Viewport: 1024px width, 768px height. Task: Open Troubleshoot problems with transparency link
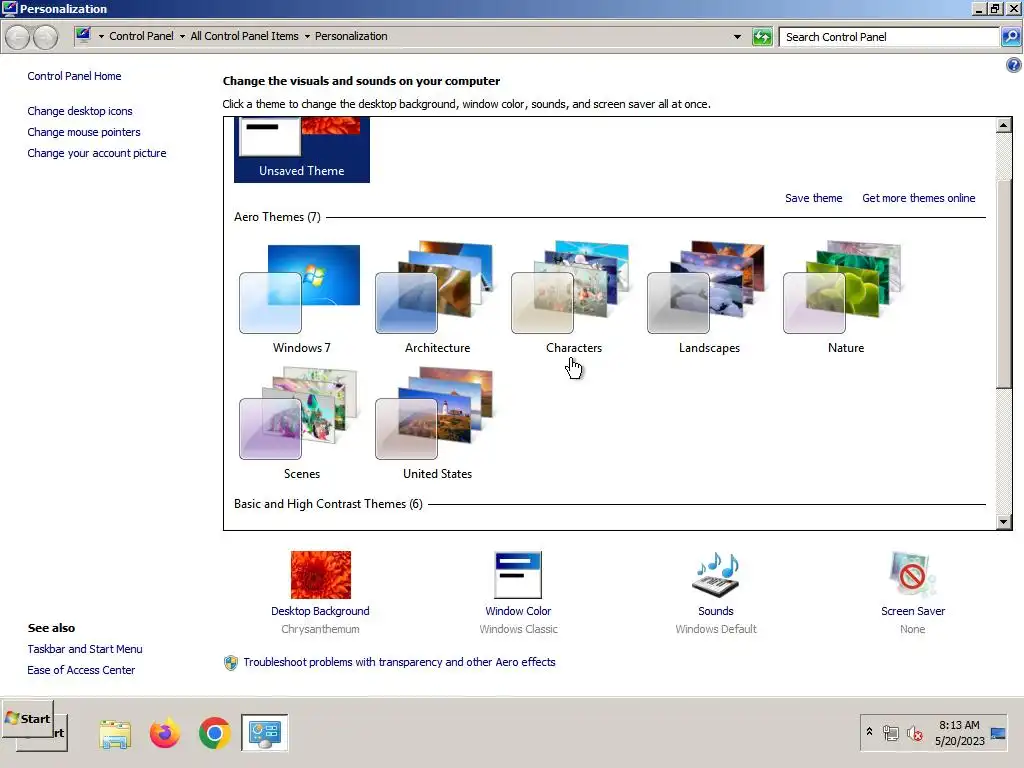pyautogui.click(x=399, y=662)
